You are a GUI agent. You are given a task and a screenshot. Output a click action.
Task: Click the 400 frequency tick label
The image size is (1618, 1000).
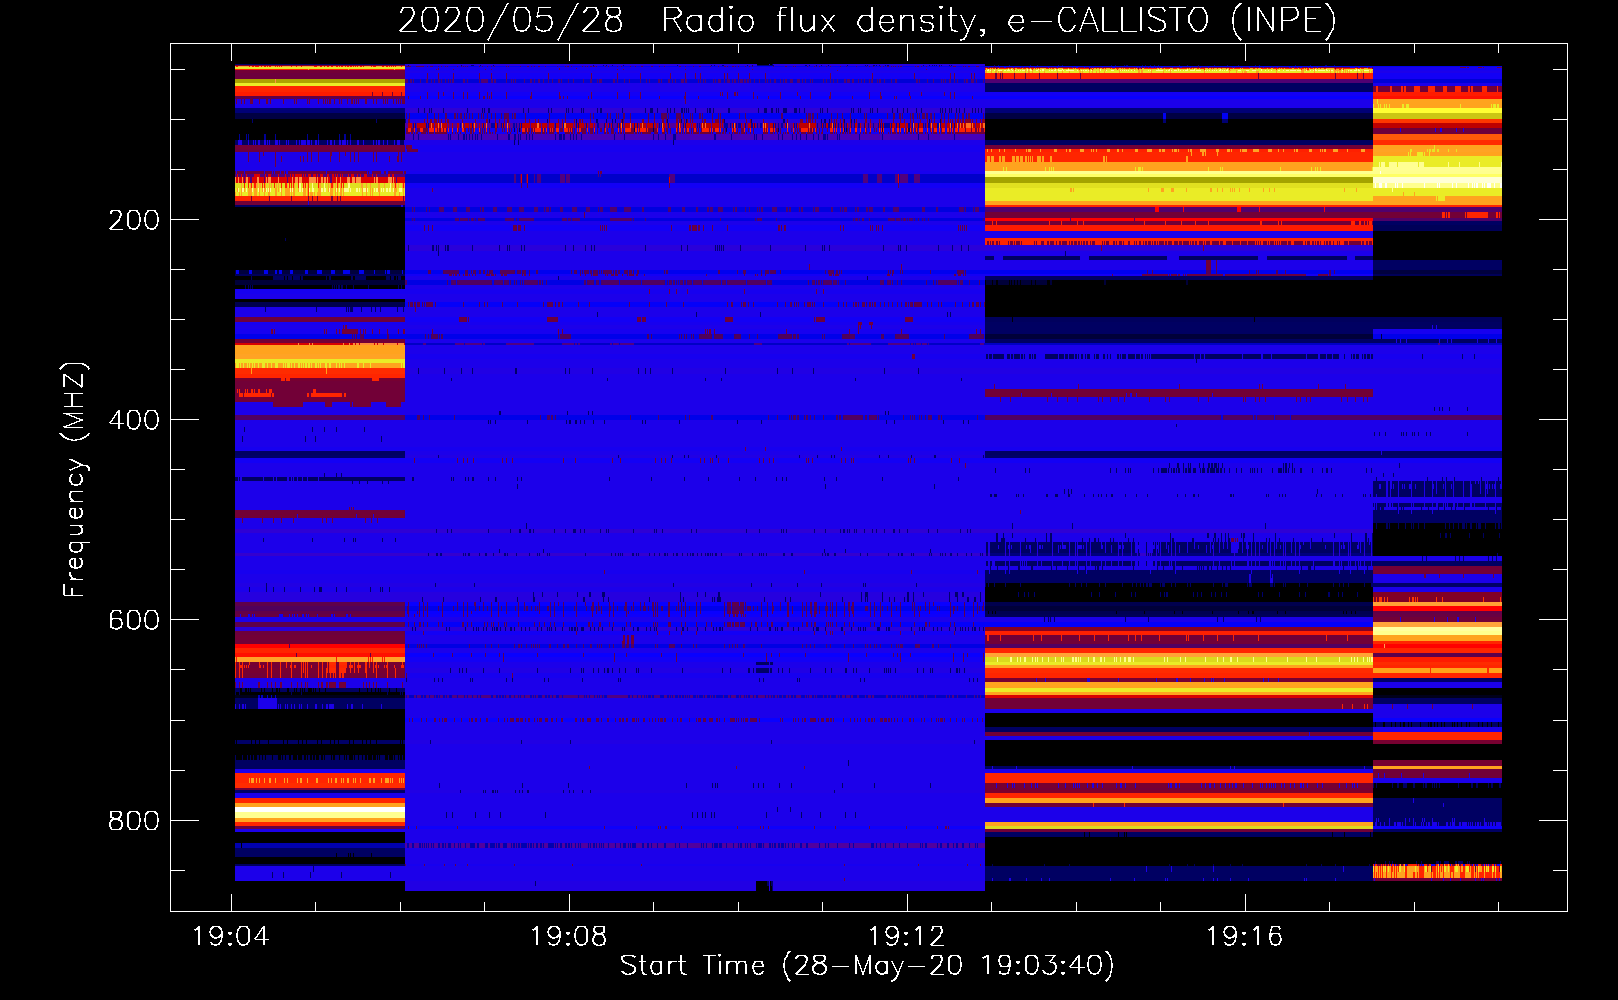click(134, 420)
